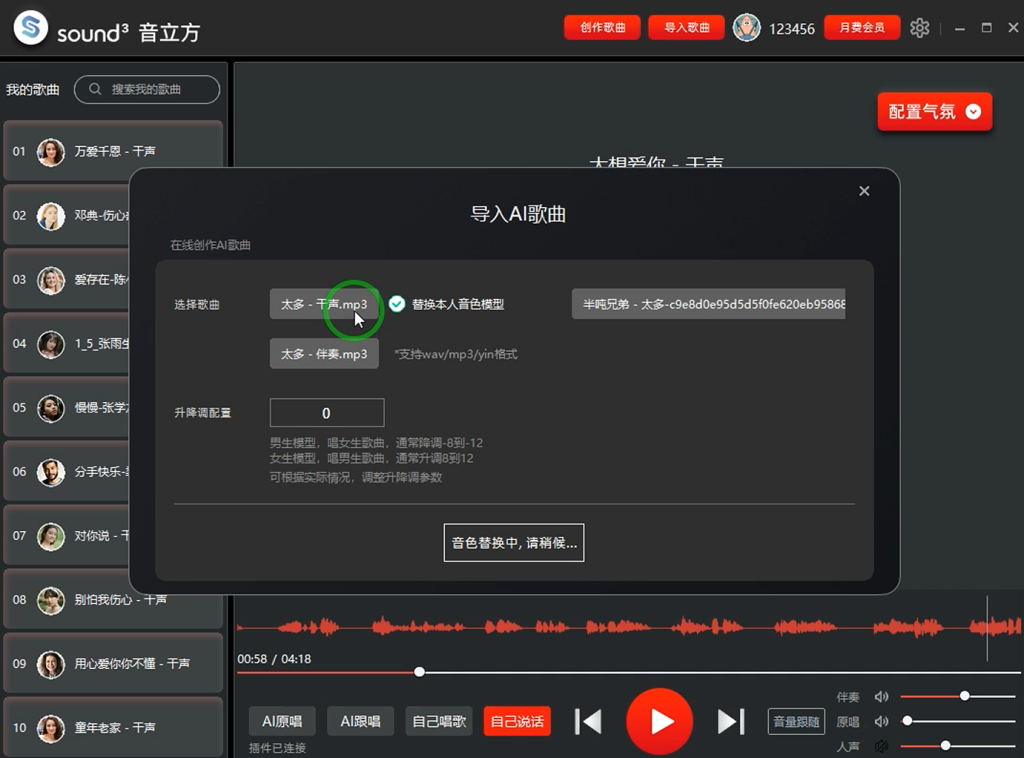Open the 配置气氛 dropdown
This screenshot has width=1024, height=758.
[x=934, y=112]
